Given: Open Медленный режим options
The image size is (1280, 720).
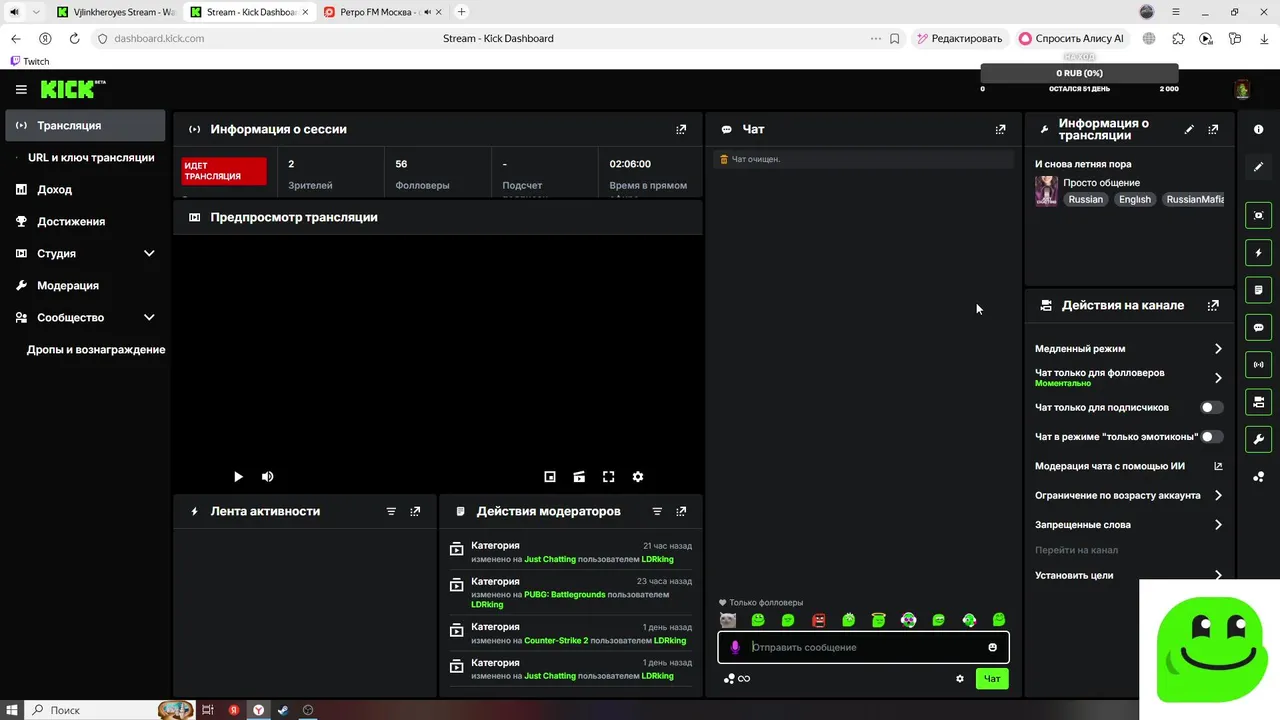Looking at the screenshot, I should (1129, 349).
